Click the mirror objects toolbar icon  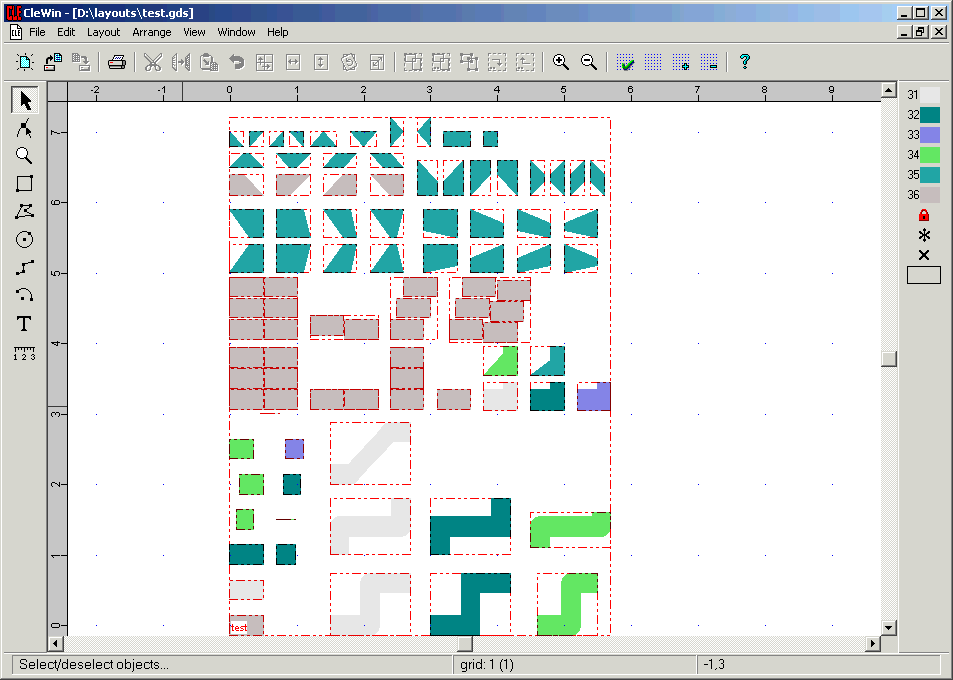(181, 62)
